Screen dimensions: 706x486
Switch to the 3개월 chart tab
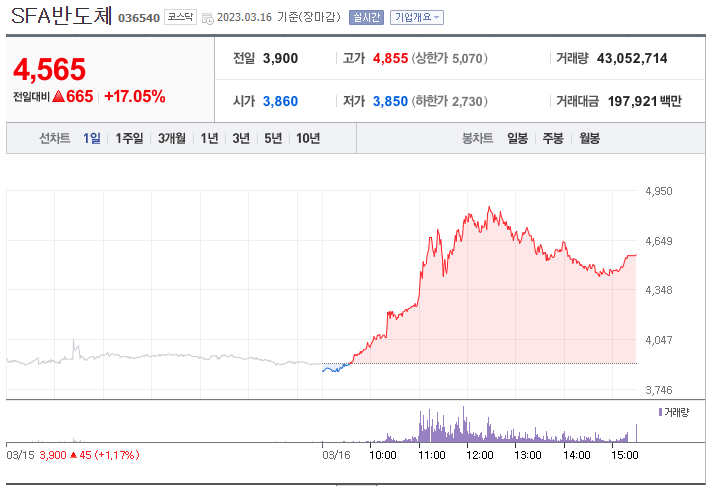pyautogui.click(x=172, y=138)
